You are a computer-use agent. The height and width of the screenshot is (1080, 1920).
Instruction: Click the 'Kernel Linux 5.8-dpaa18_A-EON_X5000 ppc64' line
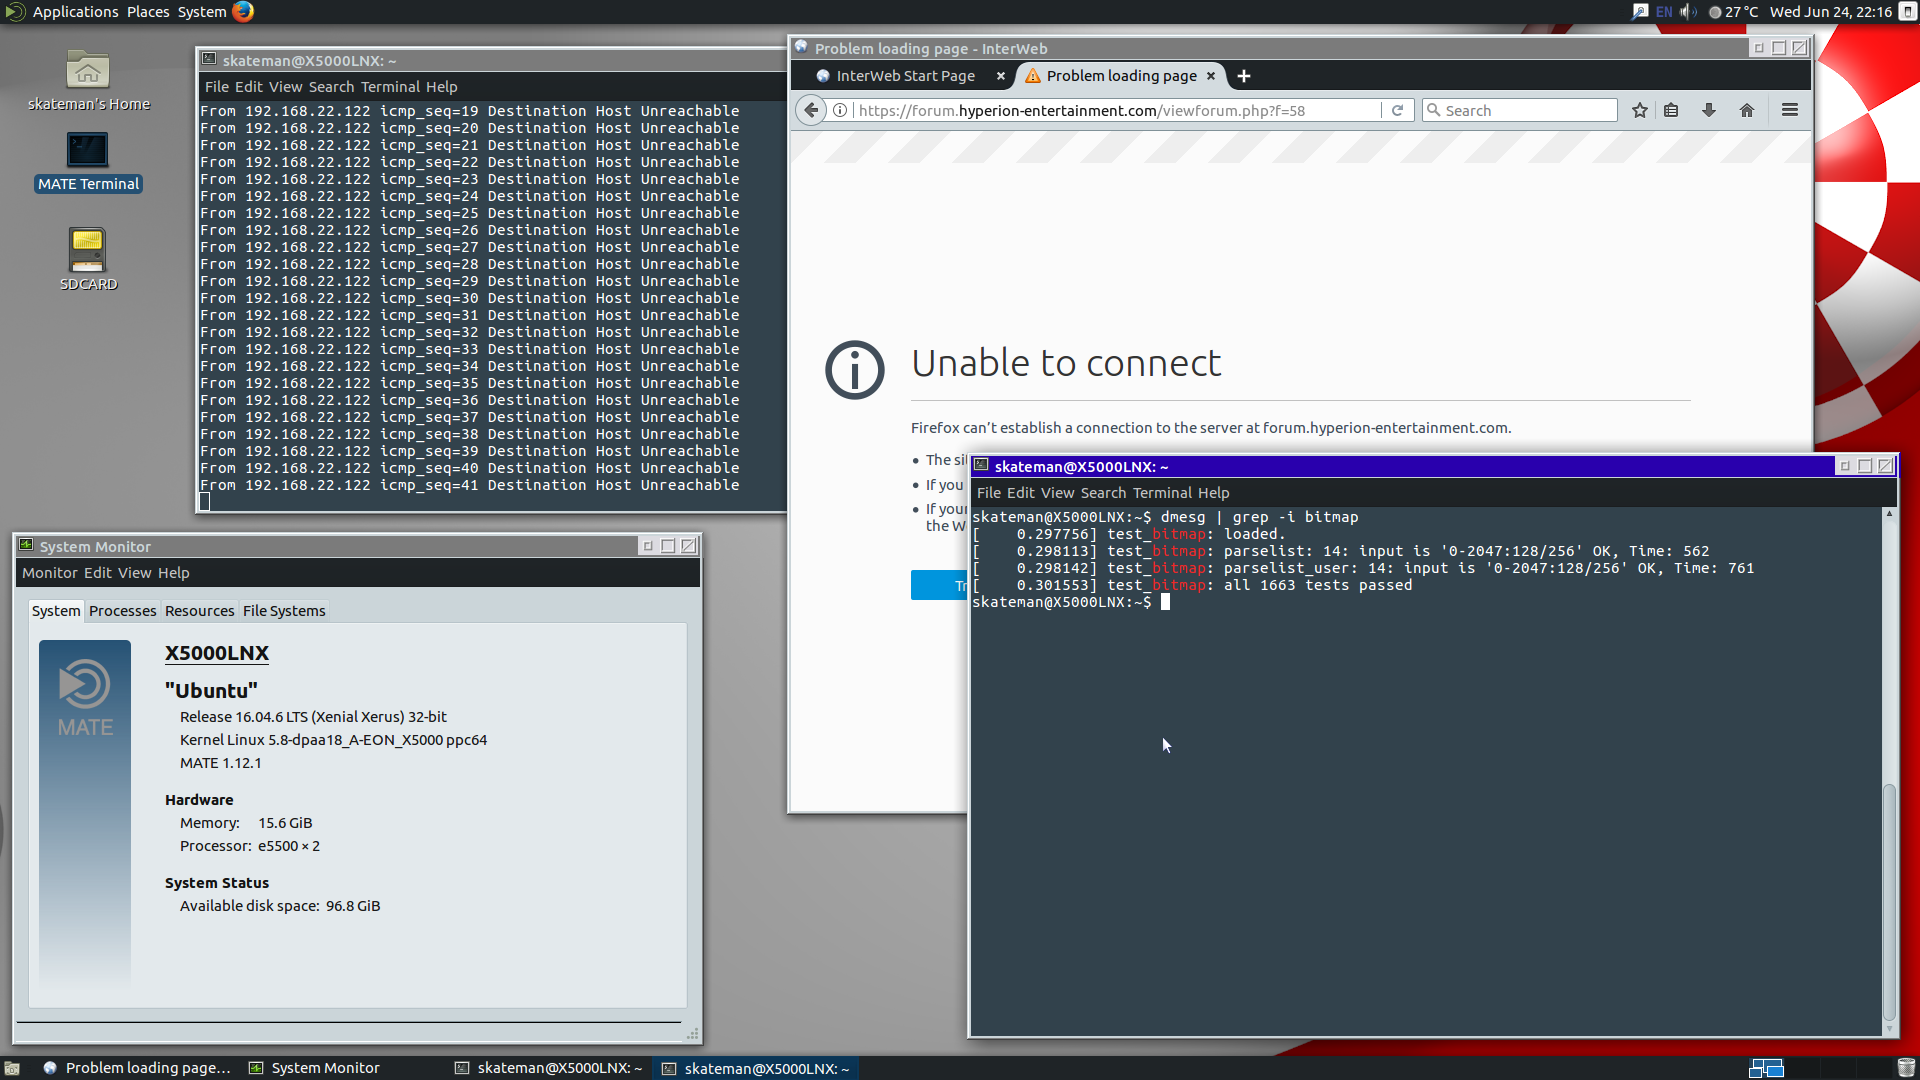click(333, 740)
